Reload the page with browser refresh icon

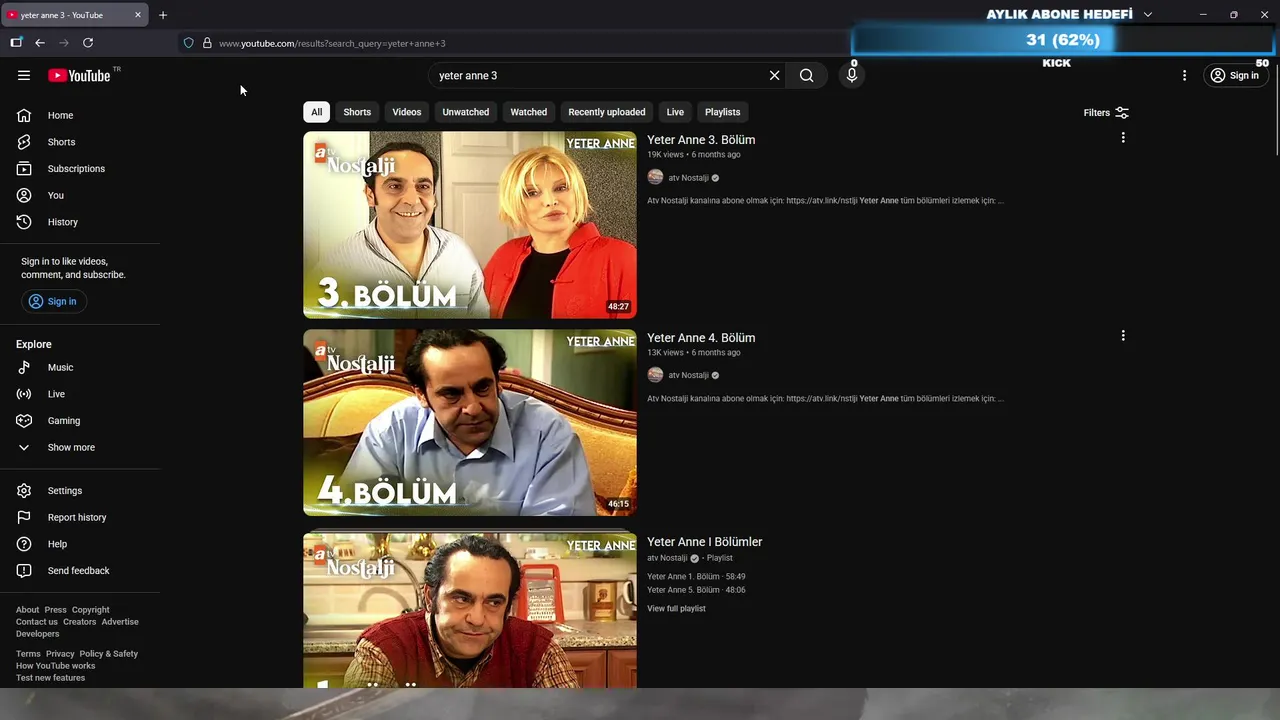[88, 43]
